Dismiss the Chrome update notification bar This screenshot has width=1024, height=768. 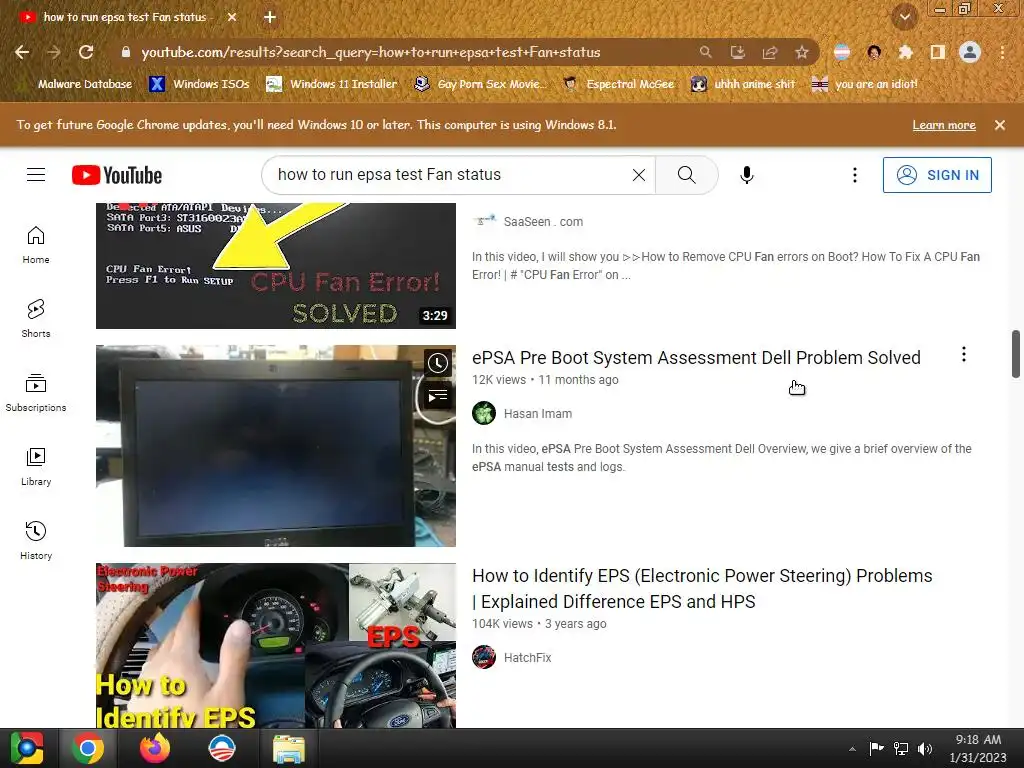[x=1000, y=125]
